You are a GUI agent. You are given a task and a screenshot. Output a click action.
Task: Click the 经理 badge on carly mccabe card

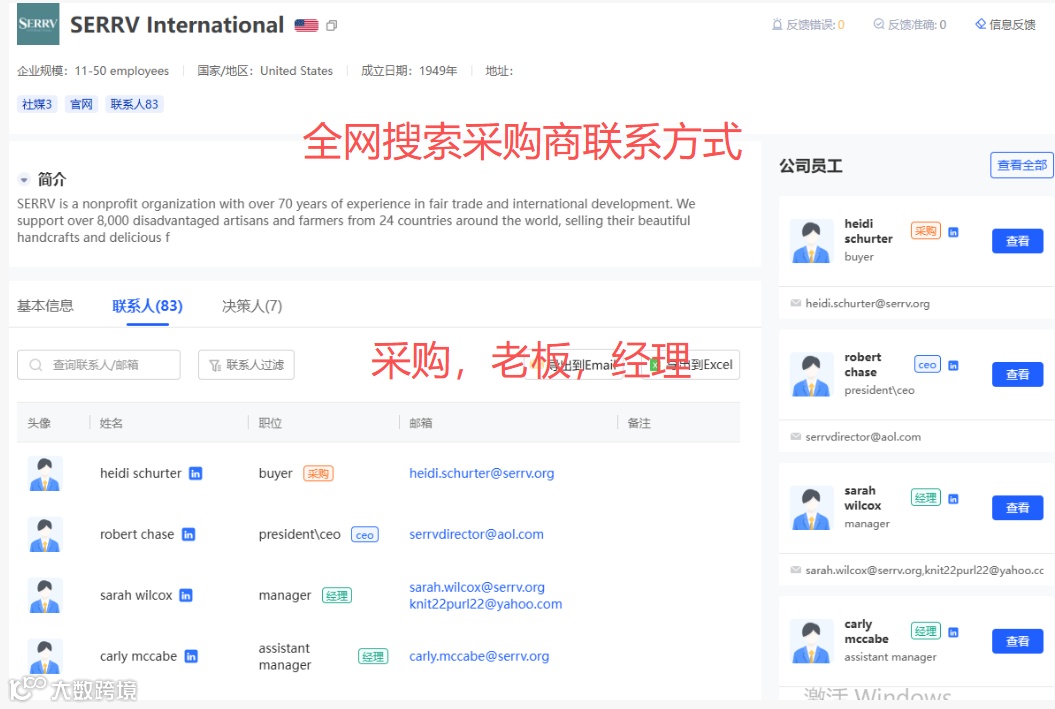[926, 631]
